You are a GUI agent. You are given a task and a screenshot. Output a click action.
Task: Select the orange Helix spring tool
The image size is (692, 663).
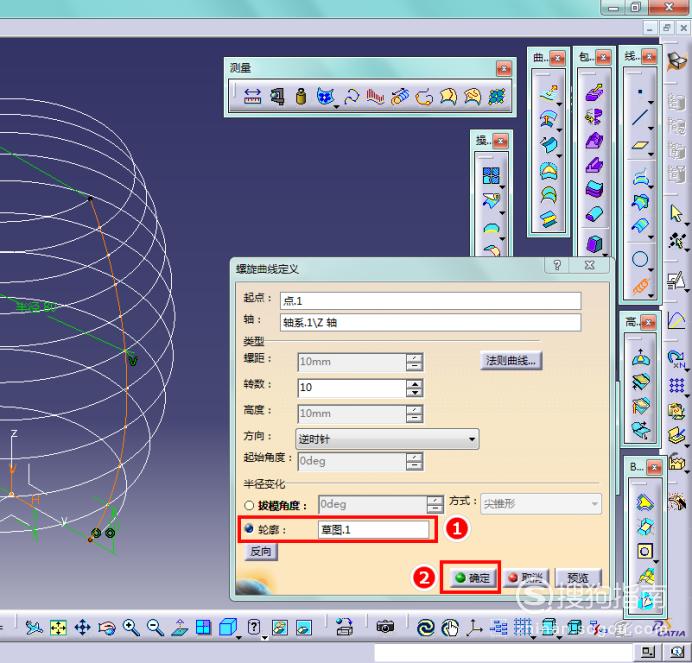coord(640,286)
